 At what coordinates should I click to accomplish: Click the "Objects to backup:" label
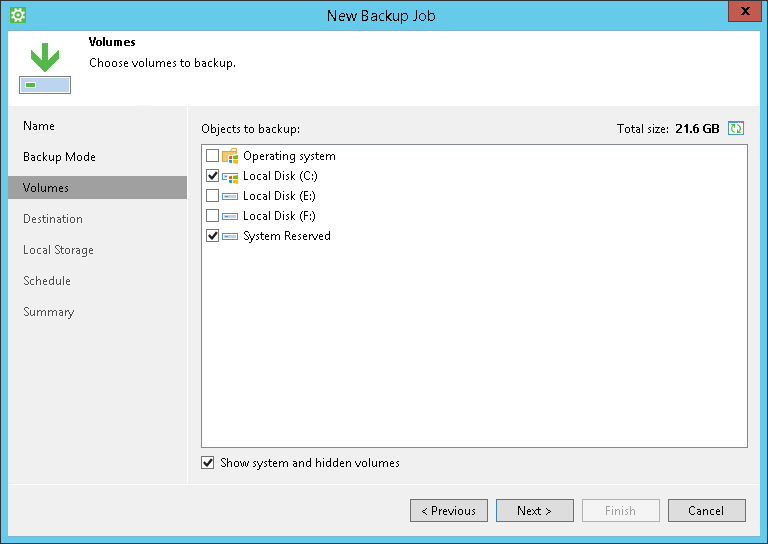[250, 129]
